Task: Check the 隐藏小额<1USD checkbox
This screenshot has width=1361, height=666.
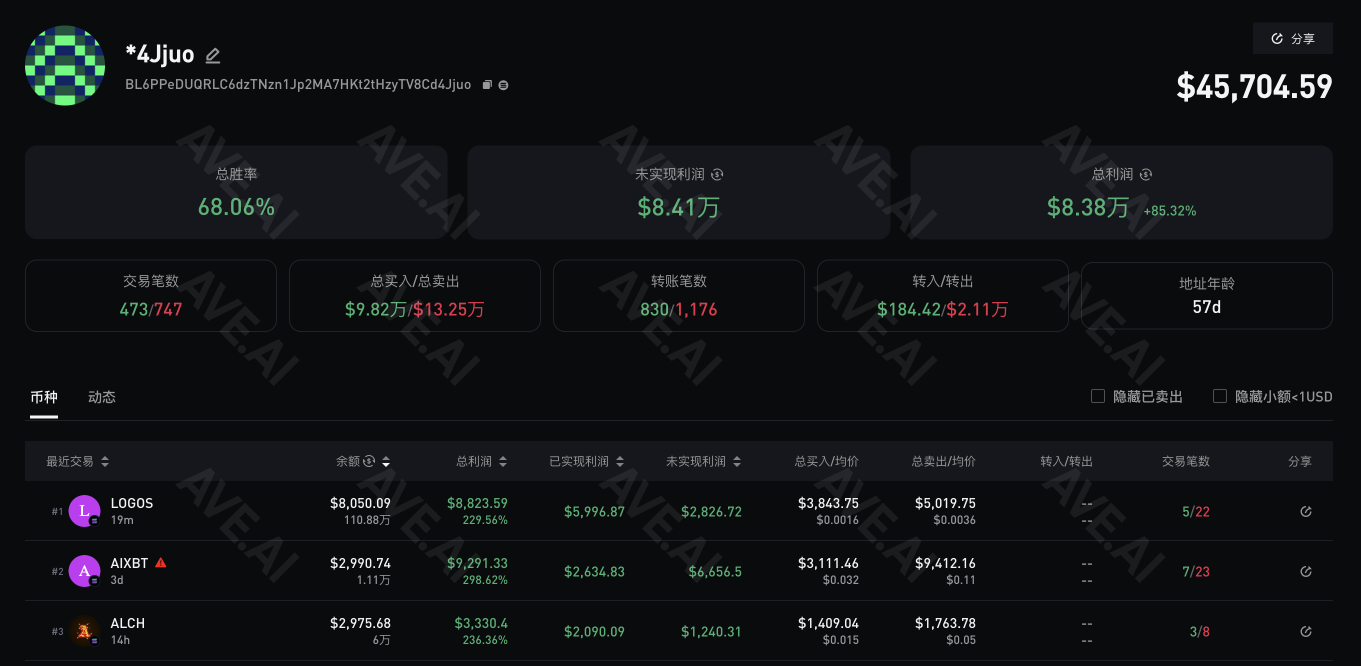Action: pos(1220,396)
